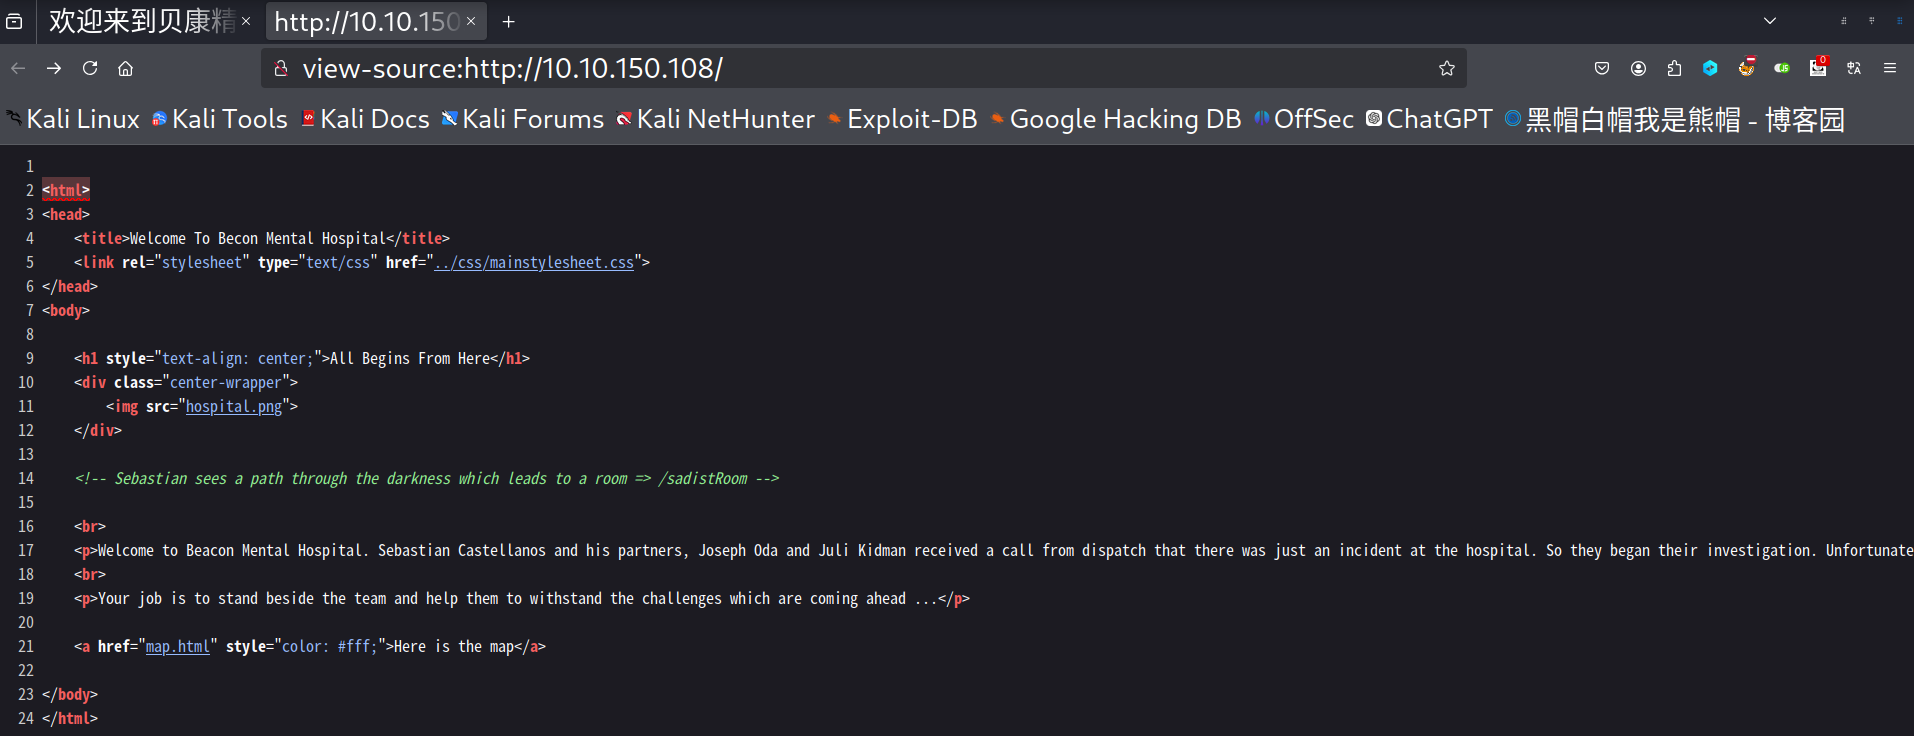The image size is (1914, 736).
Task: Close the 欢迎来到贝康精 tab
Action: coord(246,21)
